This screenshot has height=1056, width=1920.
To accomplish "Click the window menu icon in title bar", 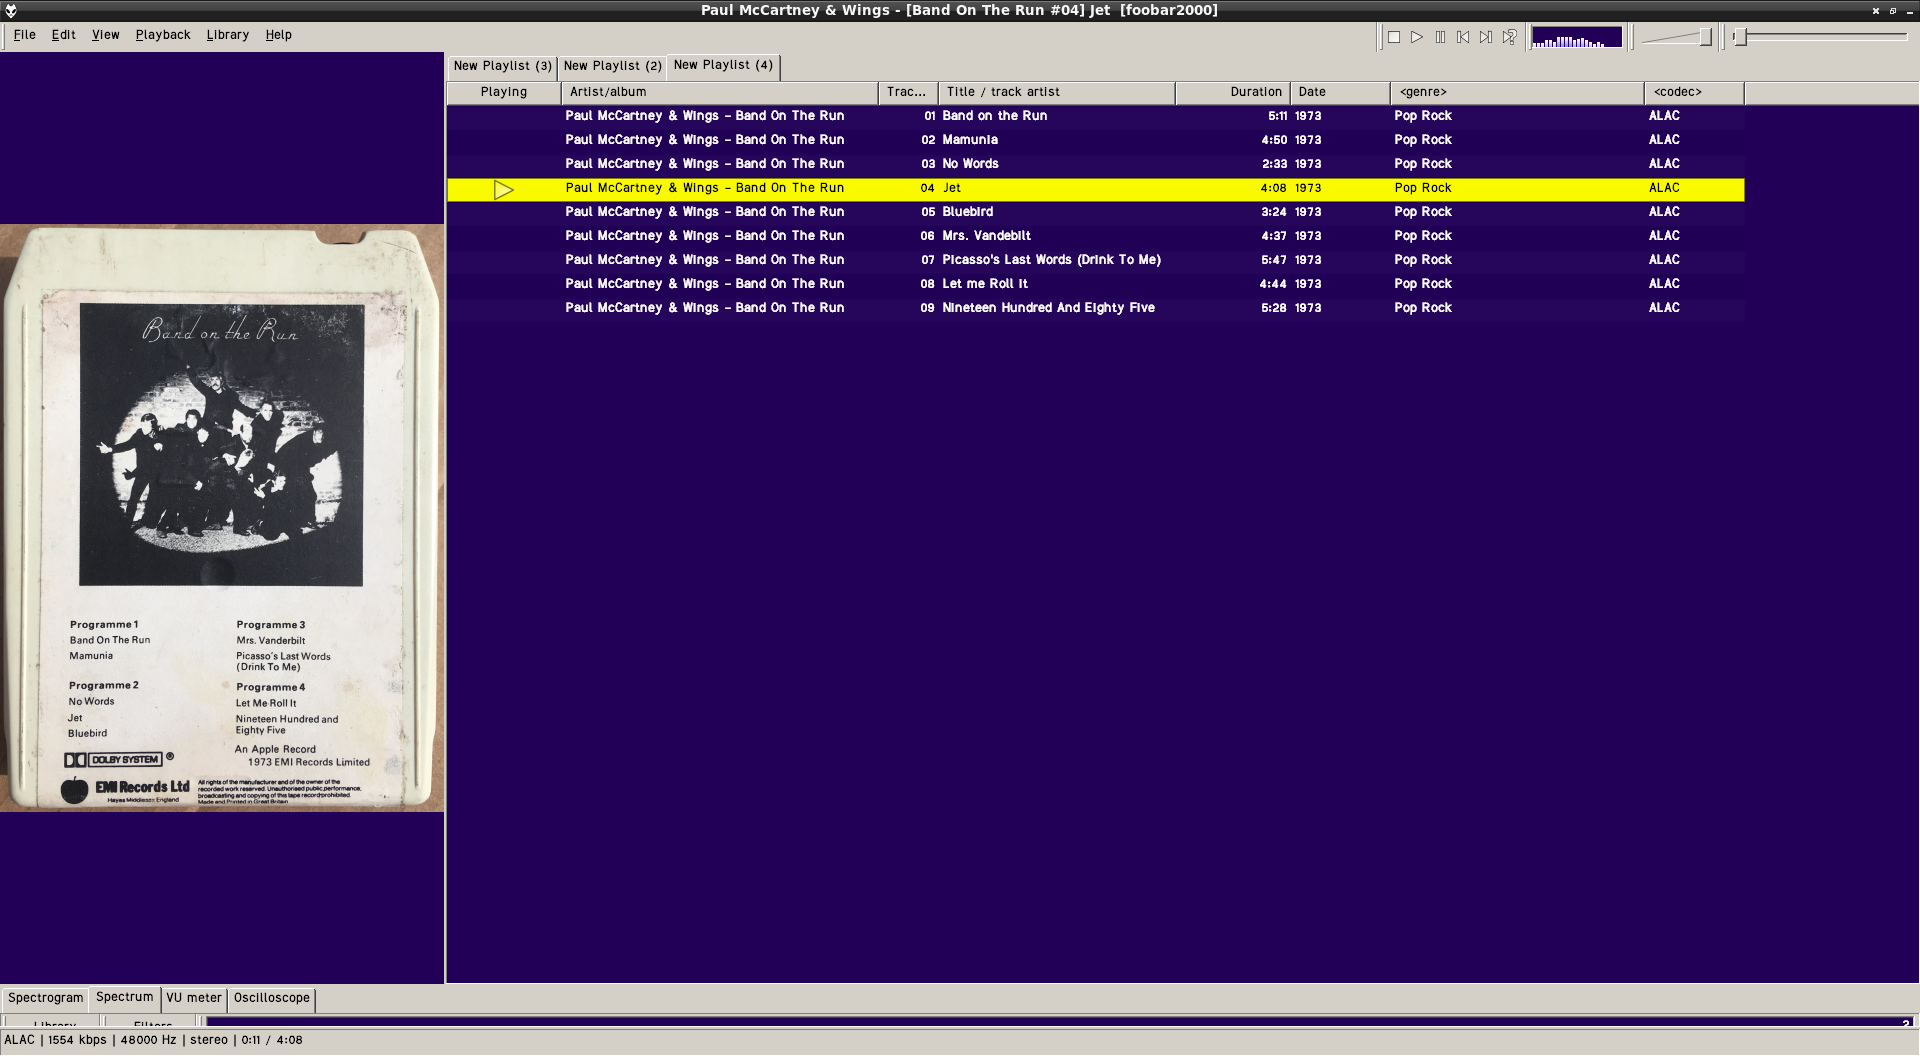I will pyautogui.click(x=10, y=10).
